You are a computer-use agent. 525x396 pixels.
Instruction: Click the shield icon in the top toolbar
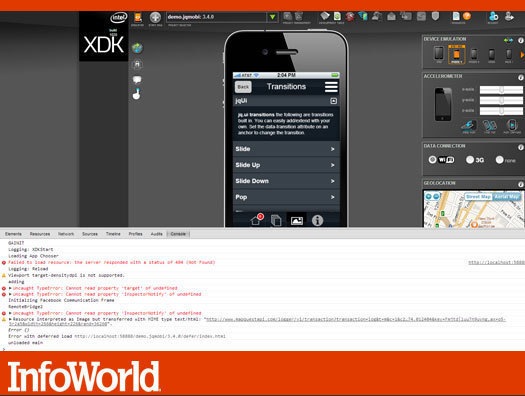435,16
